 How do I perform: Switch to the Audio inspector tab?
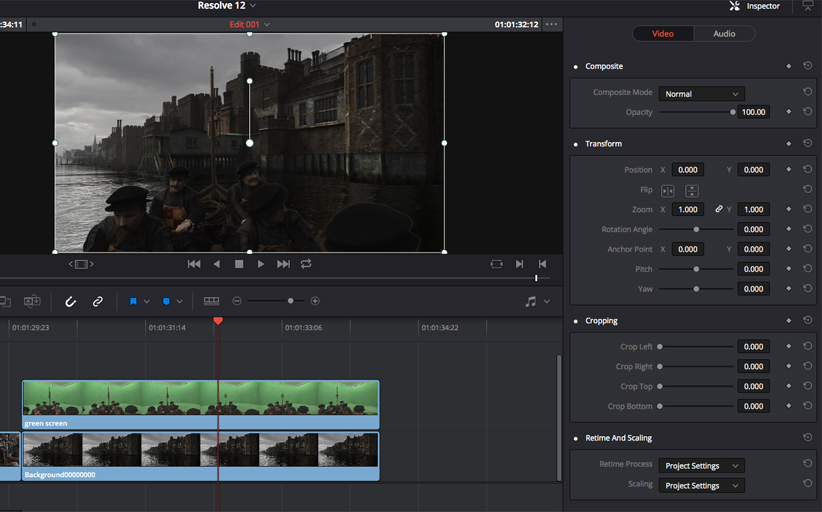click(724, 34)
